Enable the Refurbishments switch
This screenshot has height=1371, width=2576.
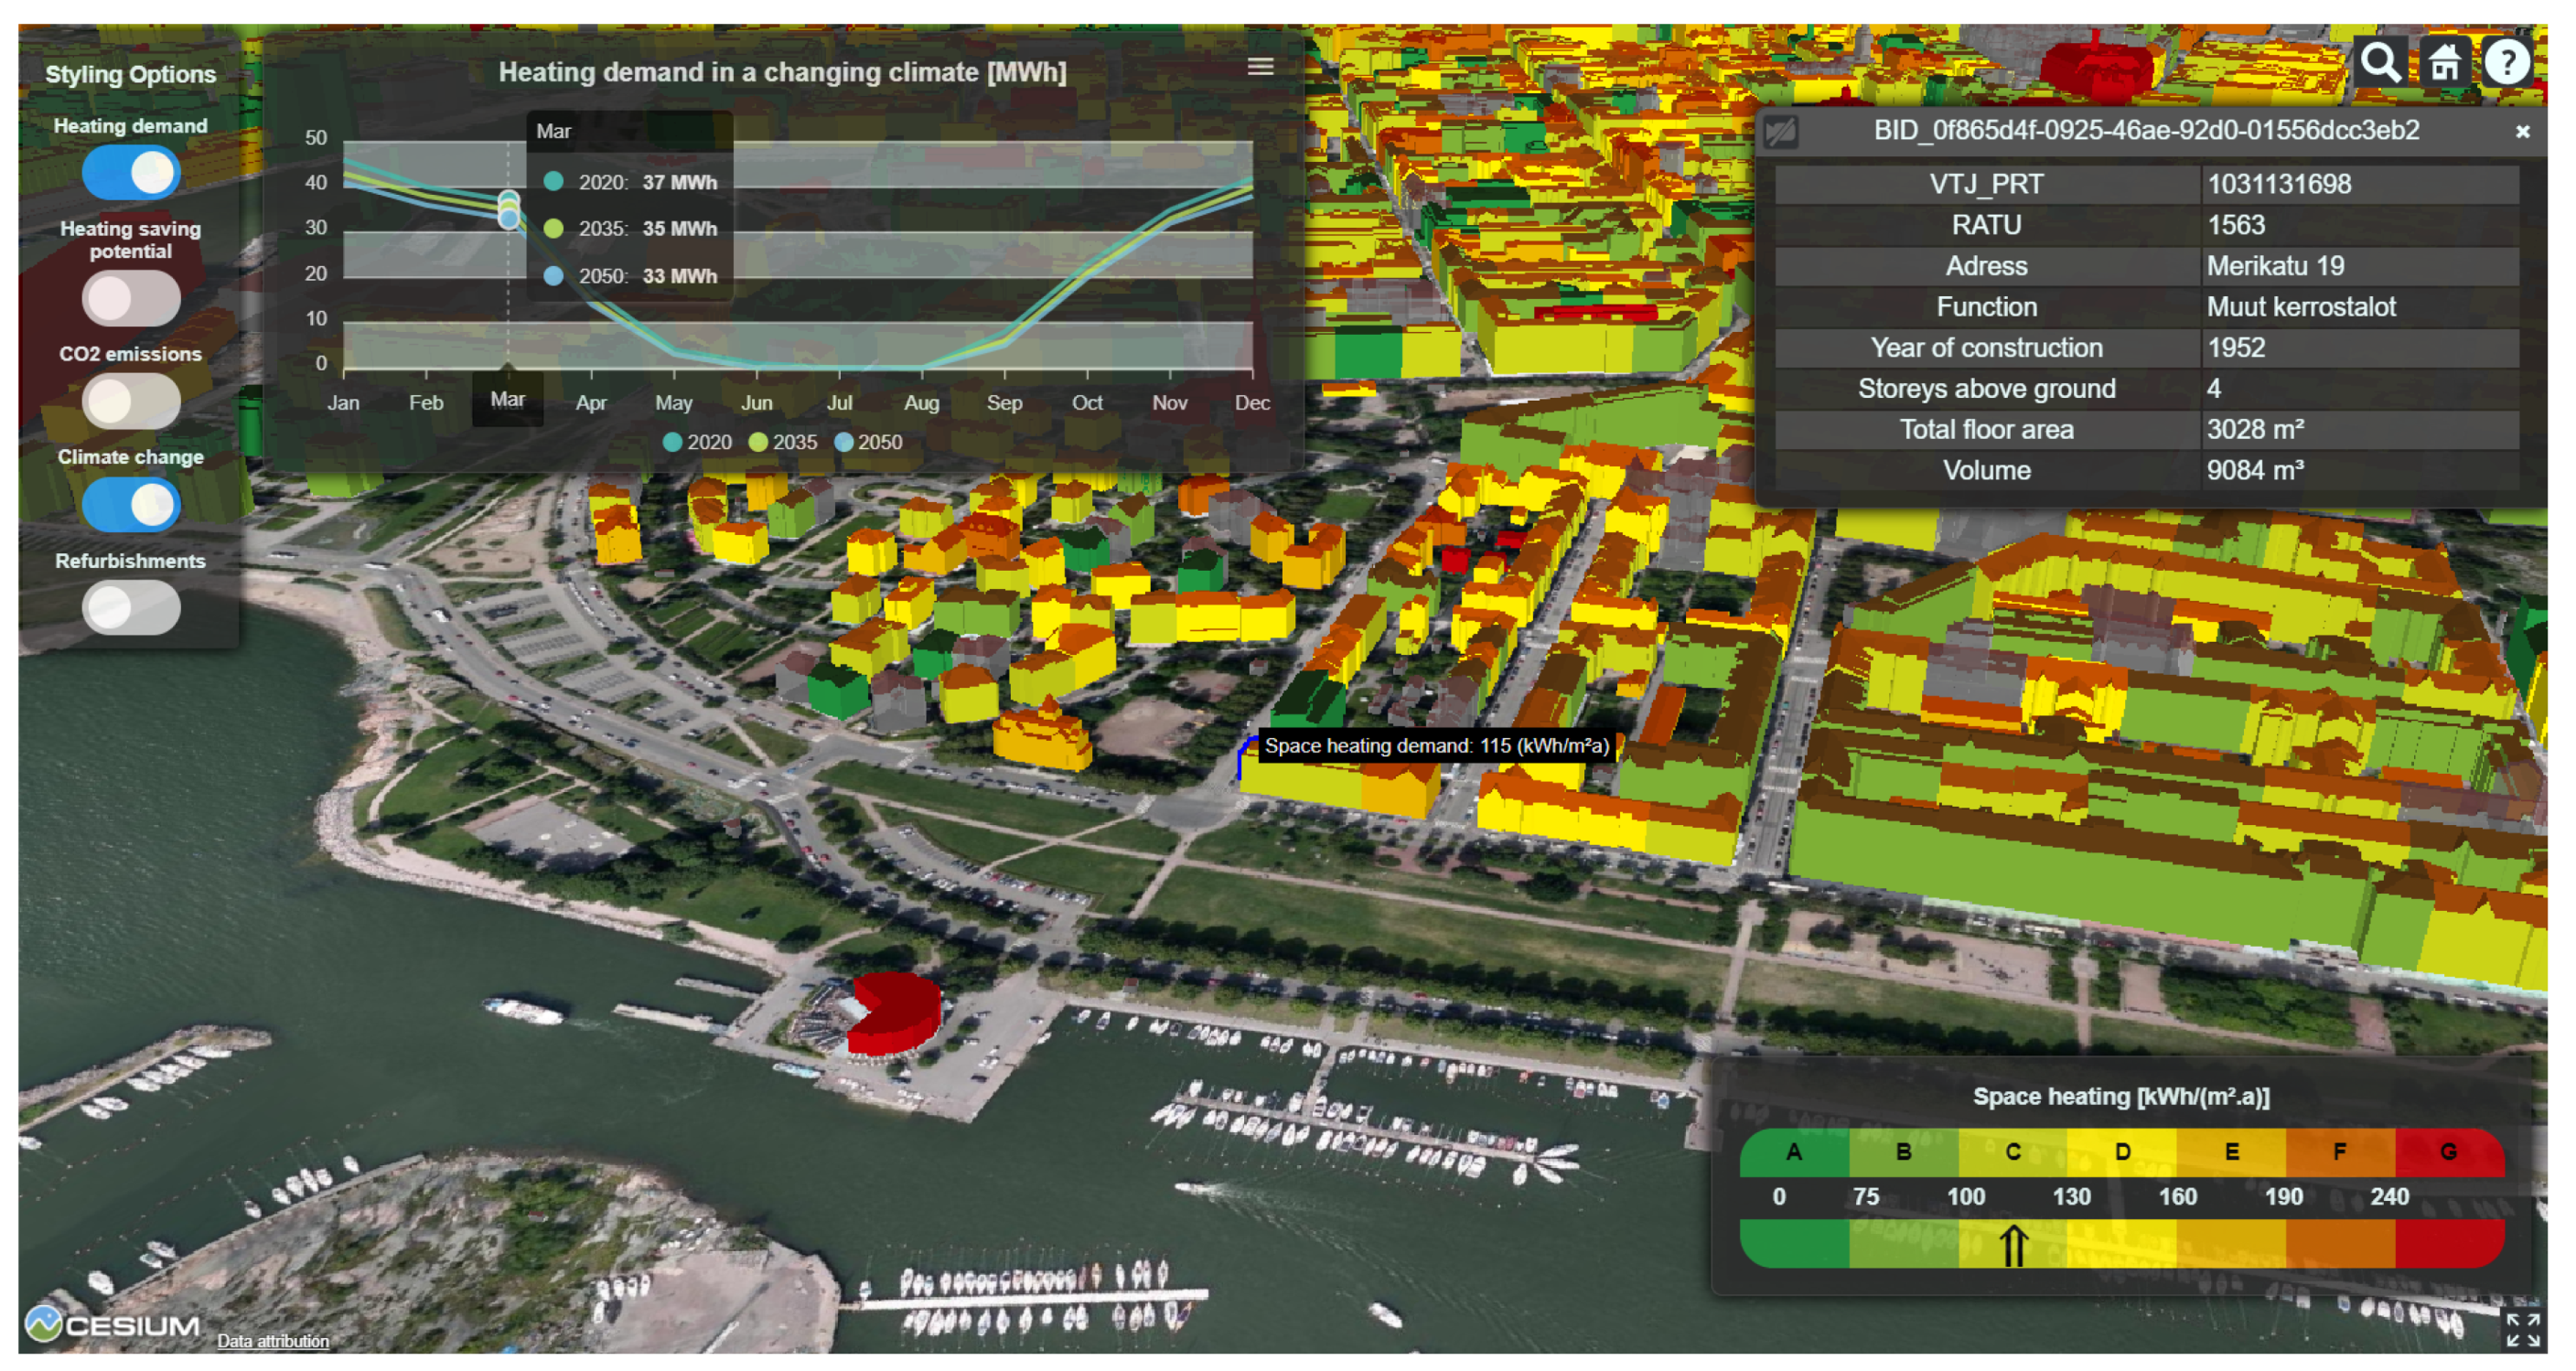(131, 608)
